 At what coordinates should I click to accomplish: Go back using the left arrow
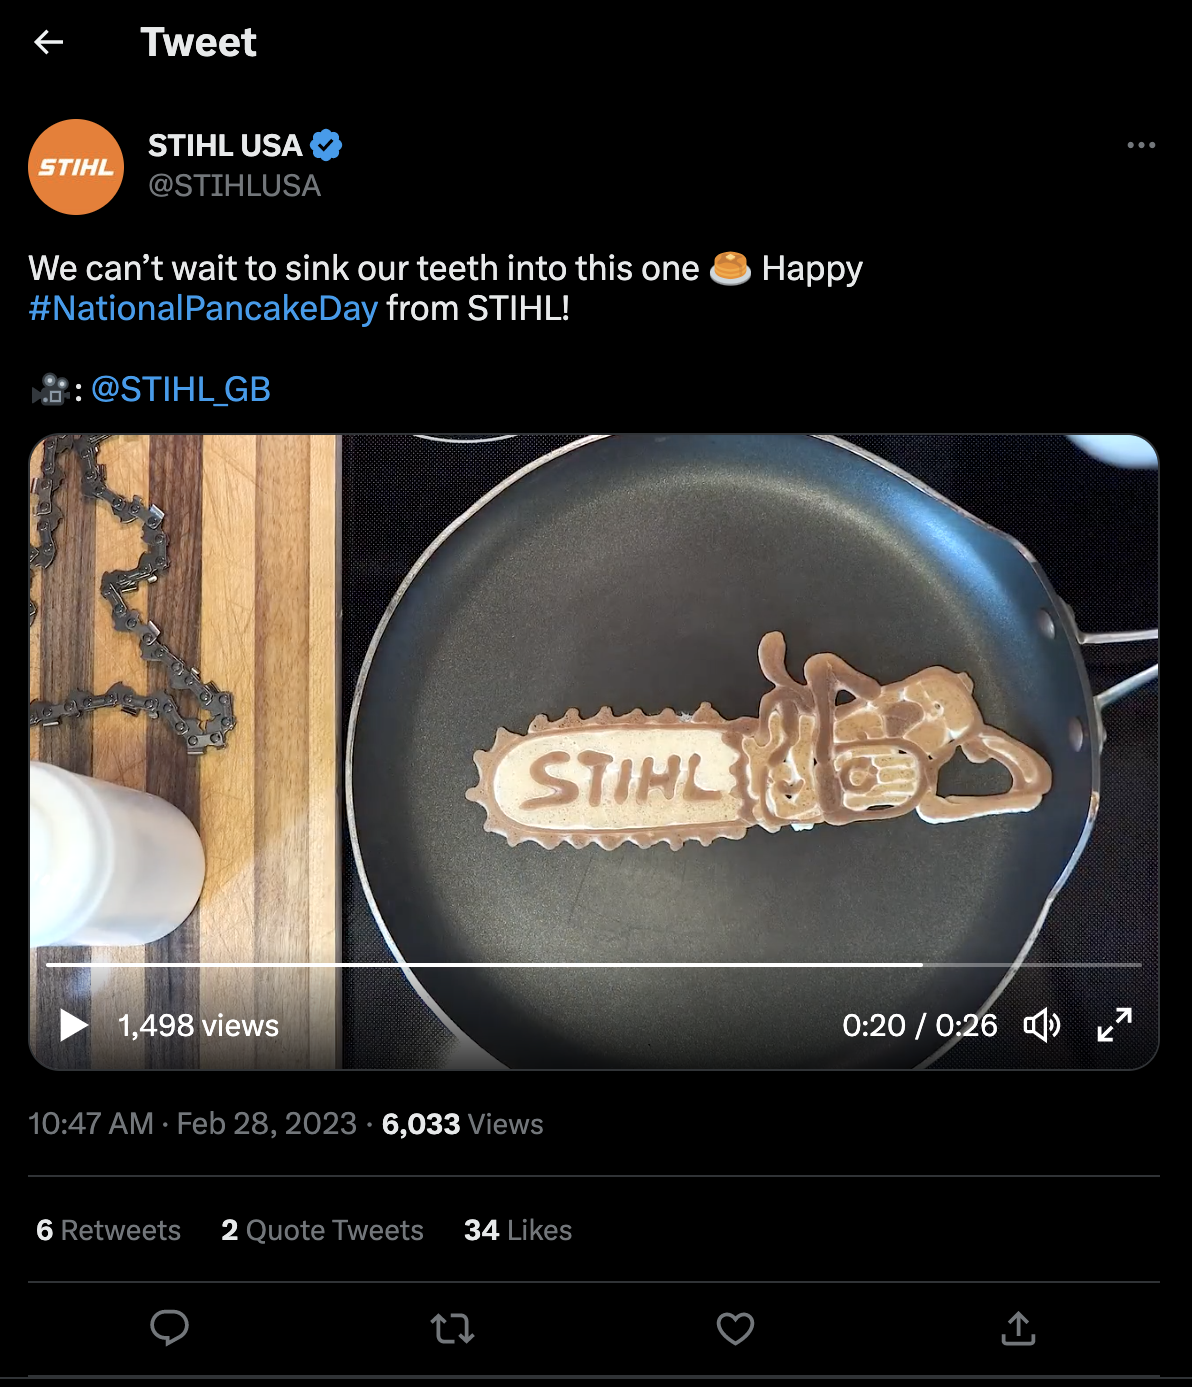[x=48, y=42]
